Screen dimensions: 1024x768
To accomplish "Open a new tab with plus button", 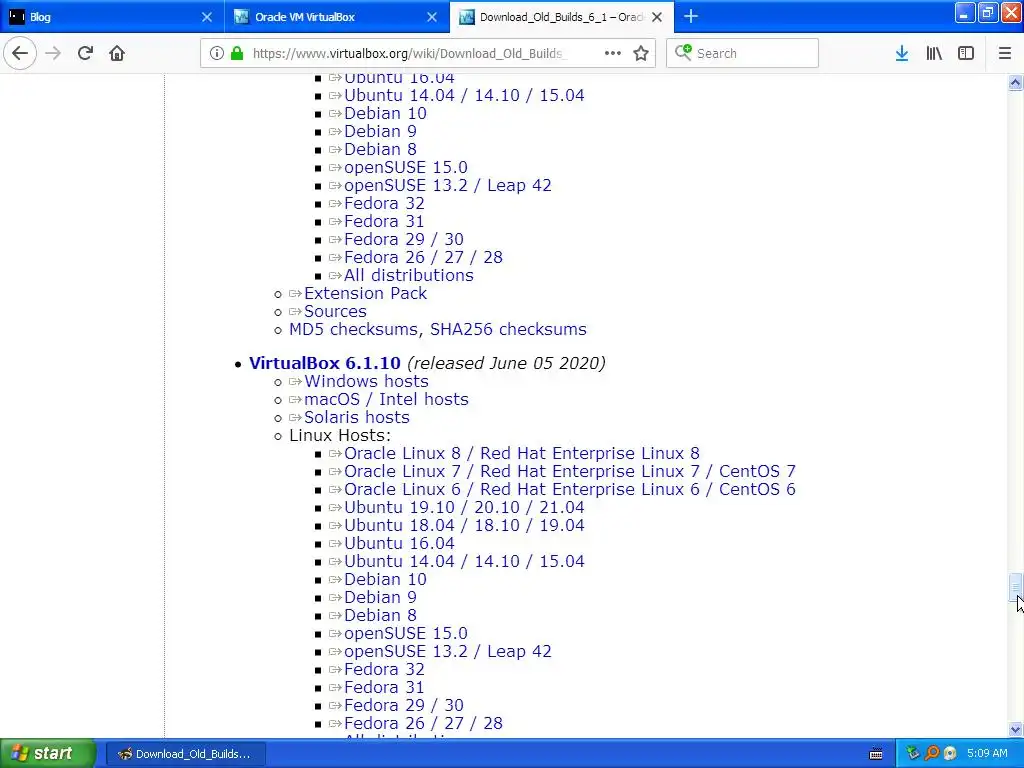I will pos(690,16).
